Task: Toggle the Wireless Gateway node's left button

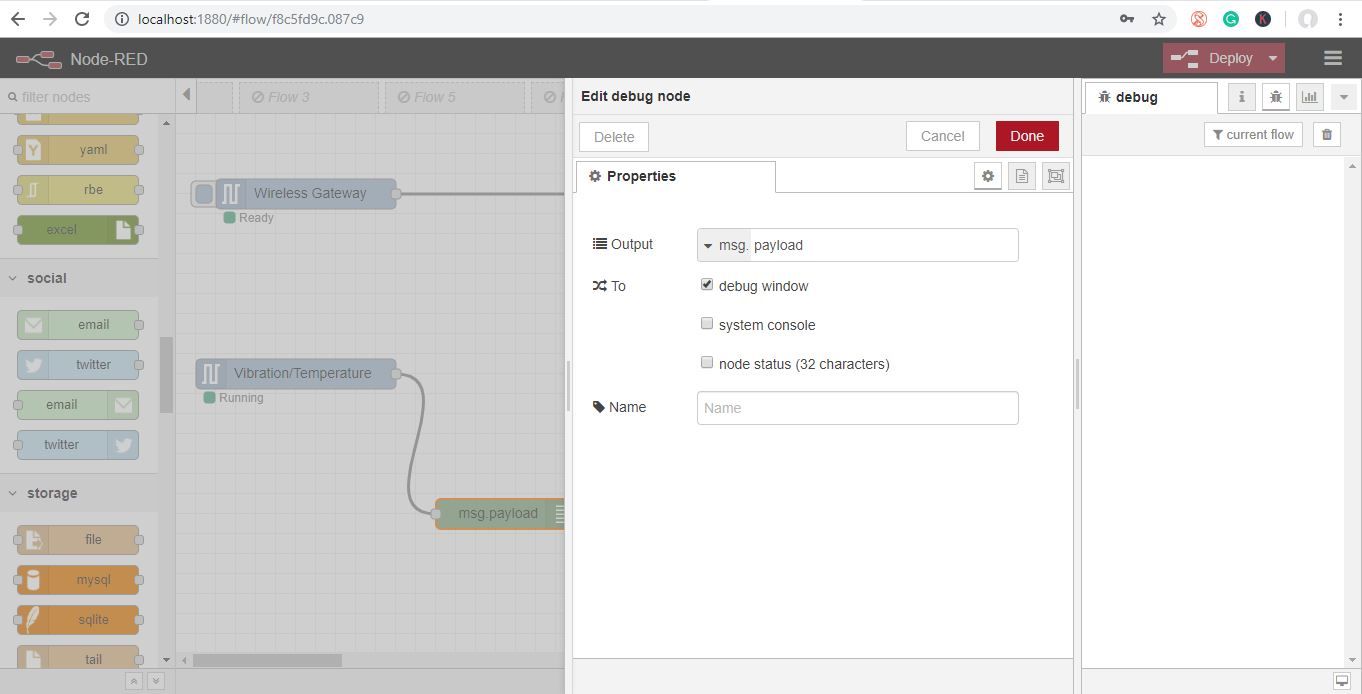Action: (x=204, y=193)
